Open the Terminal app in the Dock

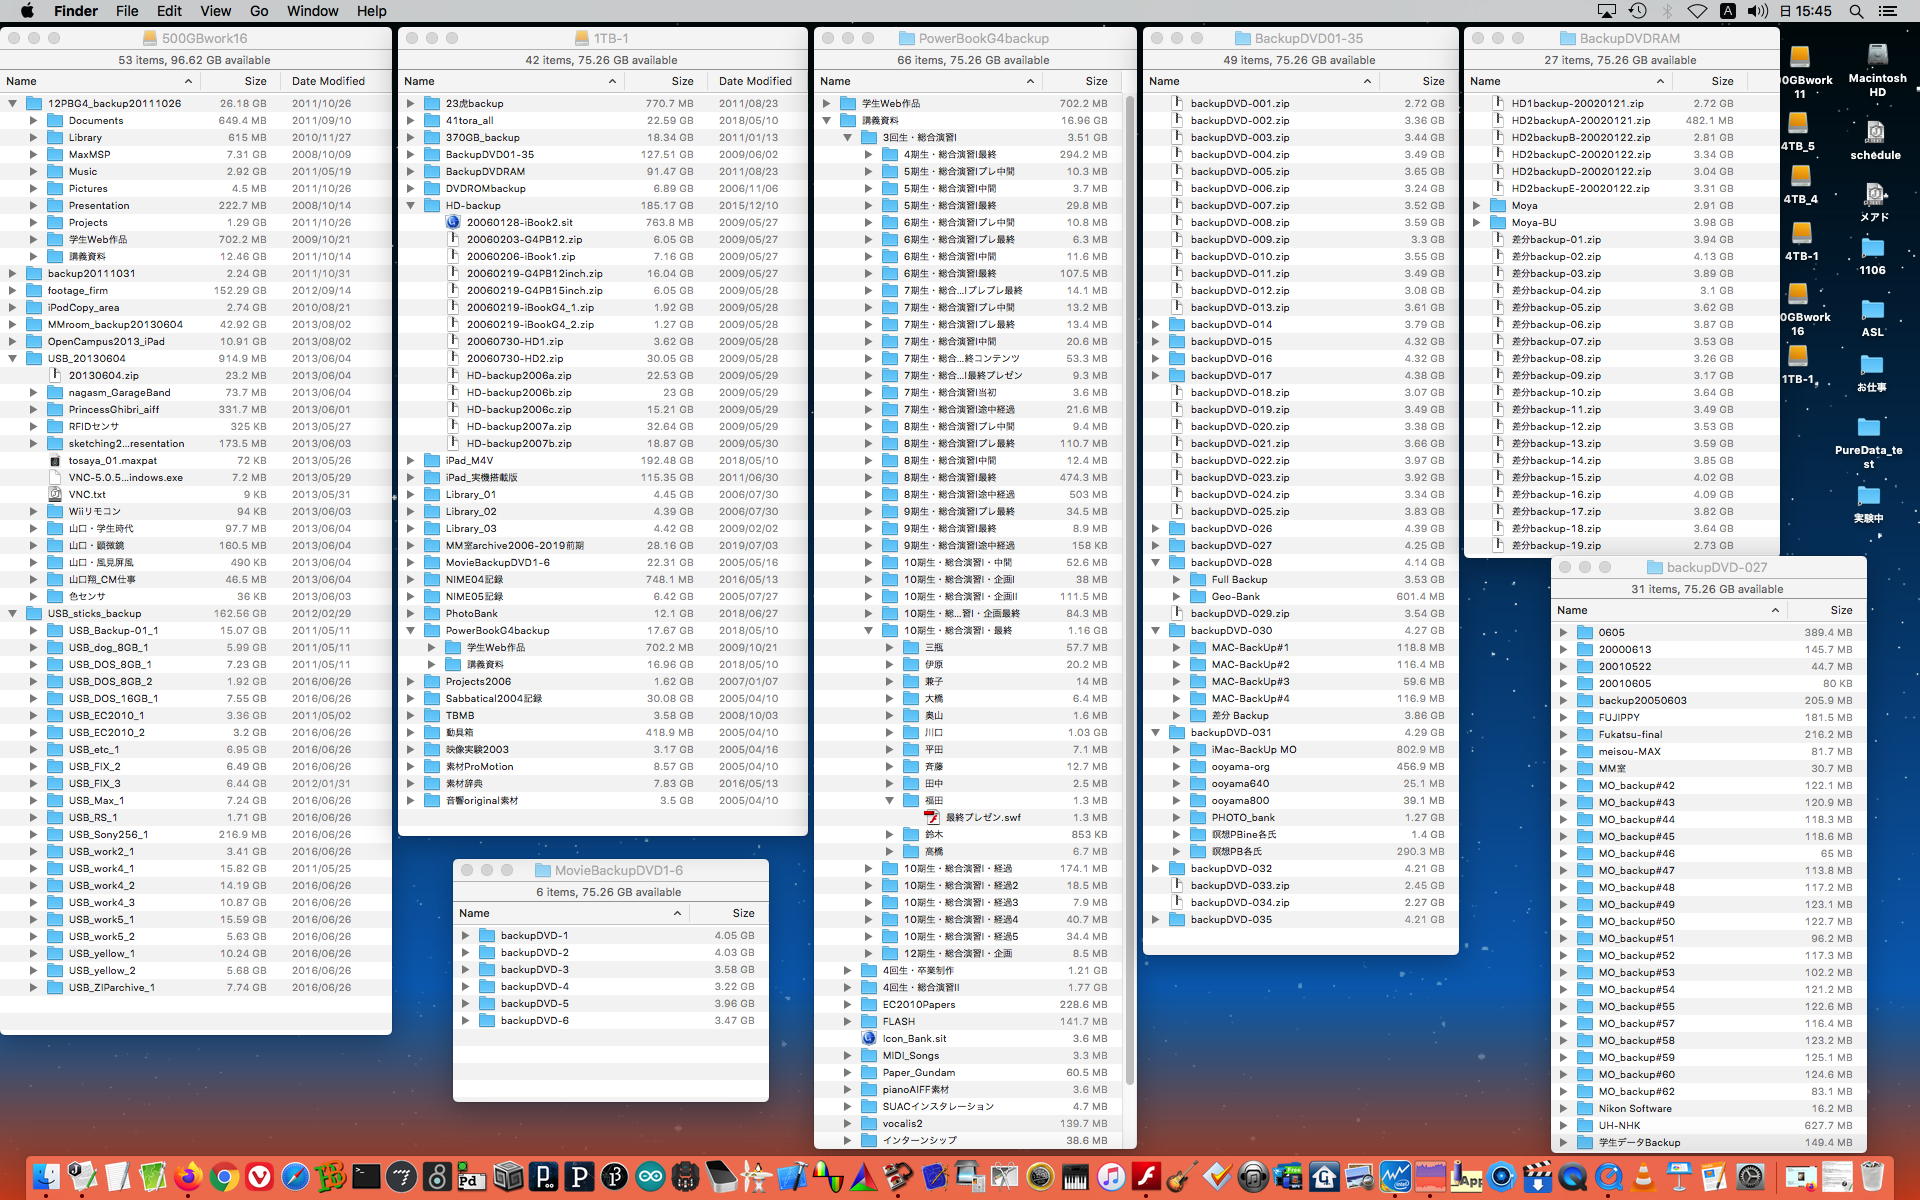coord(366,1177)
